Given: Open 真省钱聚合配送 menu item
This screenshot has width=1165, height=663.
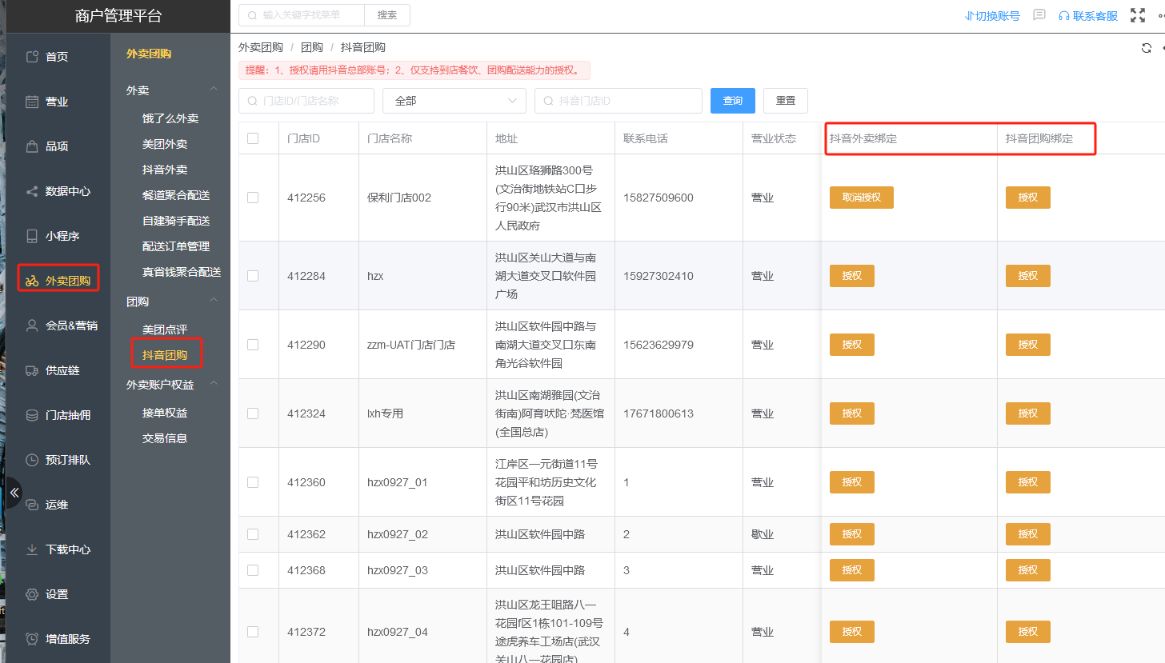Looking at the screenshot, I should point(181,272).
